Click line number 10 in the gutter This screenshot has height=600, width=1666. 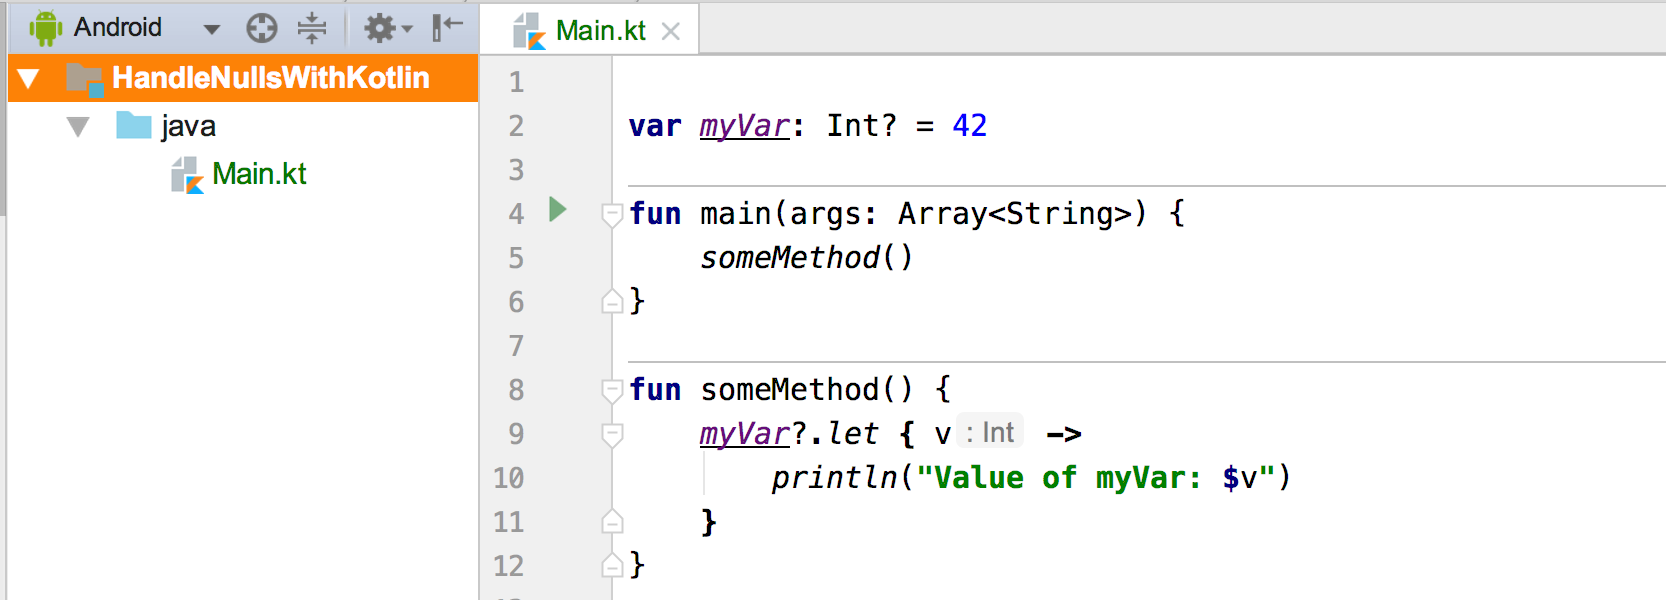tap(508, 478)
